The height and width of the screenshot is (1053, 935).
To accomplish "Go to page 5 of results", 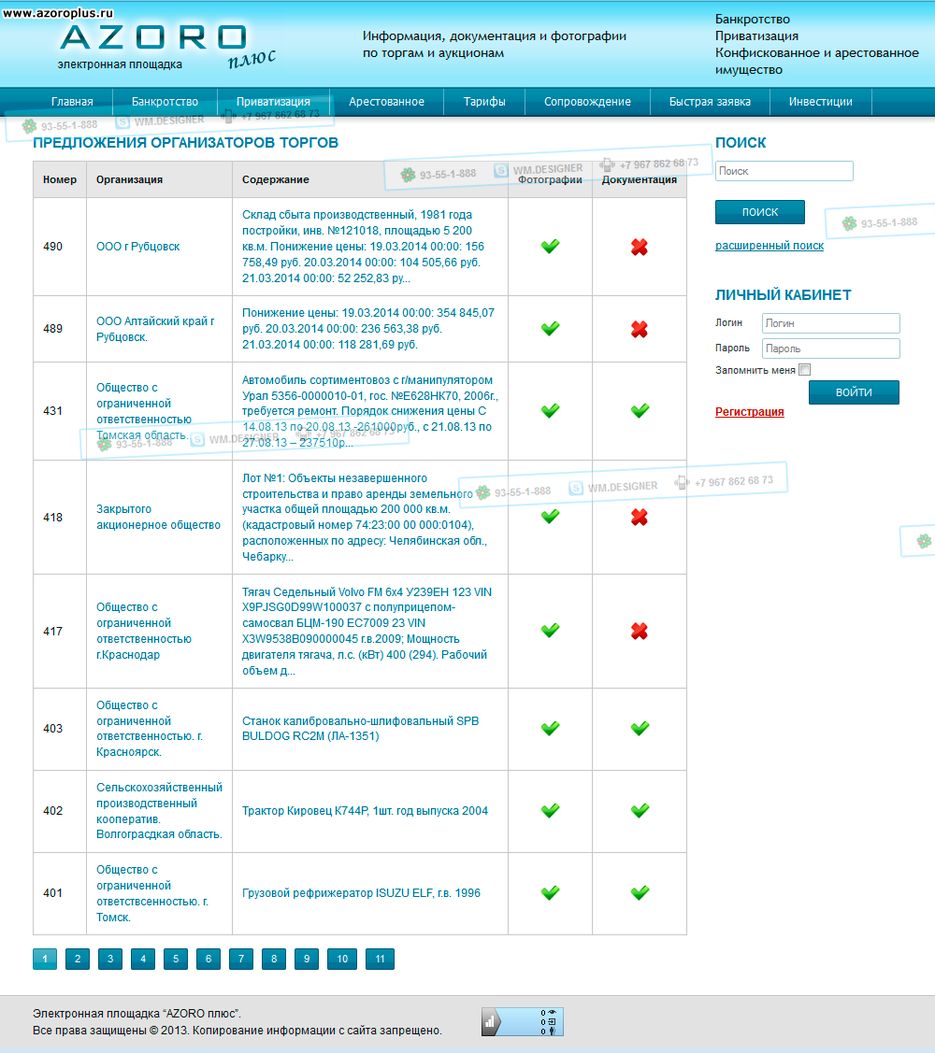I will click(175, 959).
